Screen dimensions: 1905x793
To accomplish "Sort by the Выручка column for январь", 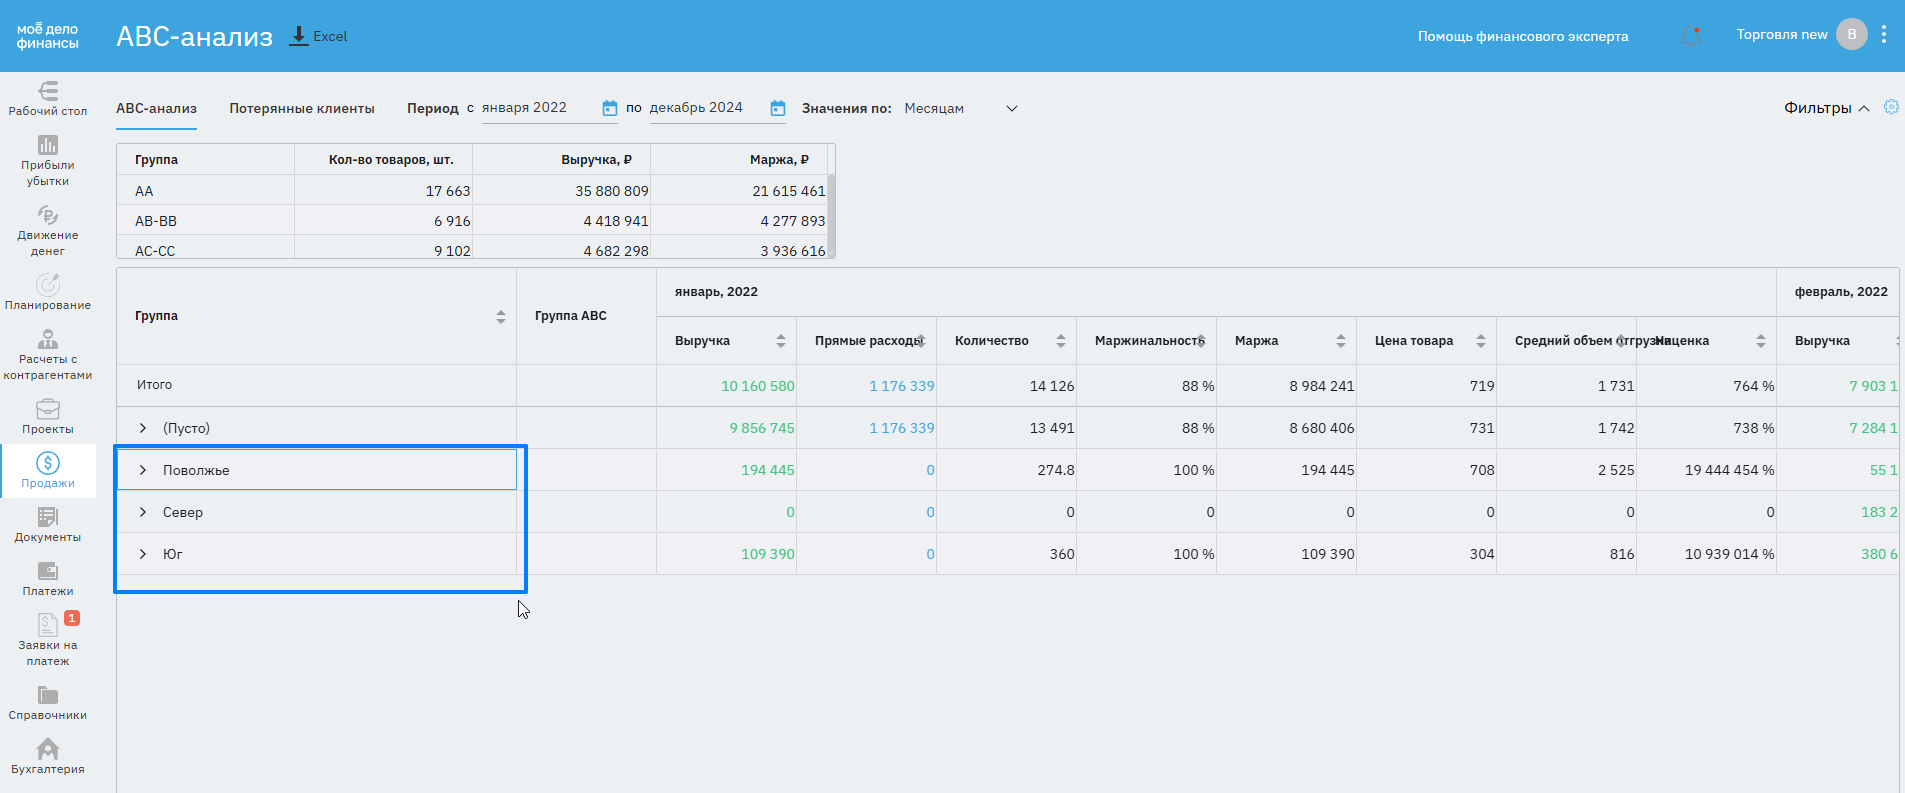I will [x=780, y=341].
